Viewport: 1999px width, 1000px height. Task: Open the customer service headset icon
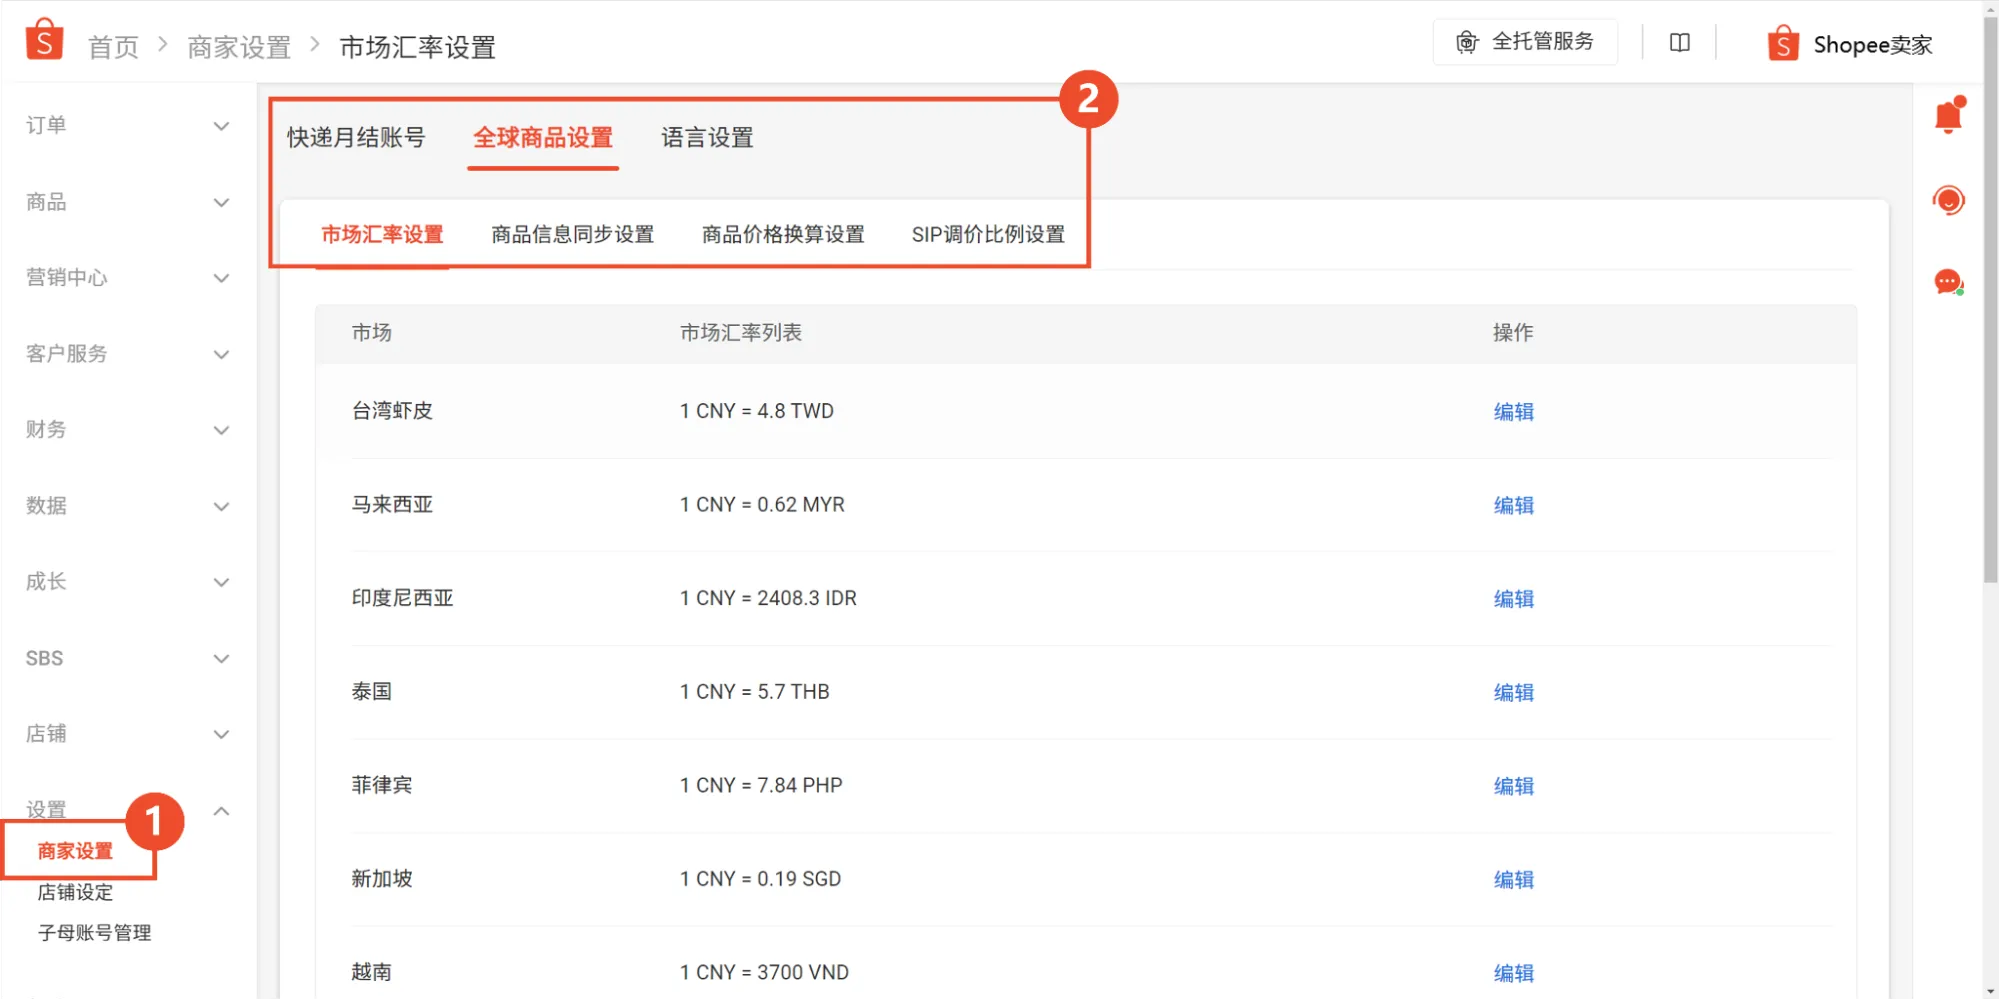[1947, 199]
